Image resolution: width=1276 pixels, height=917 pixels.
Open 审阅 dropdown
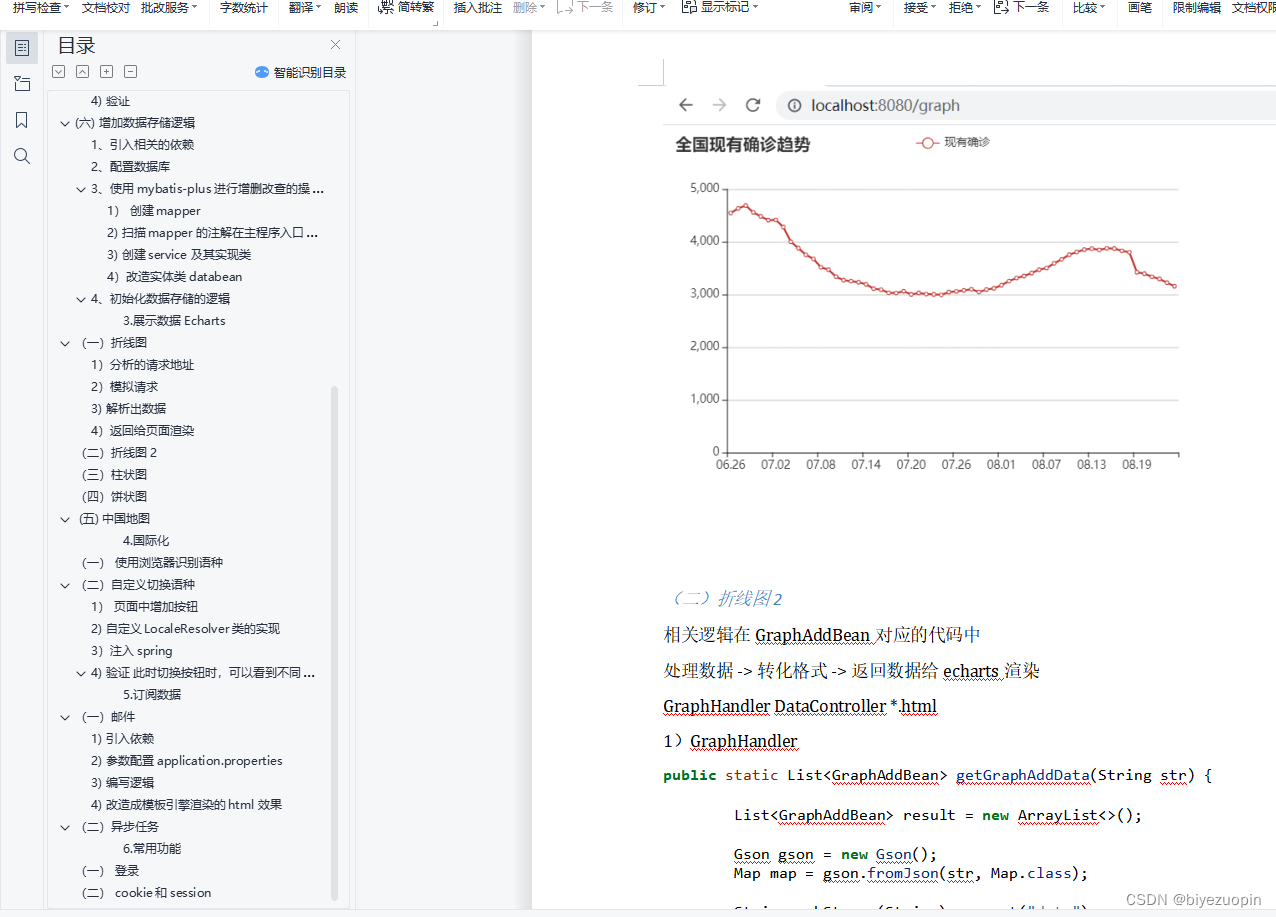(x=865, y=8)
